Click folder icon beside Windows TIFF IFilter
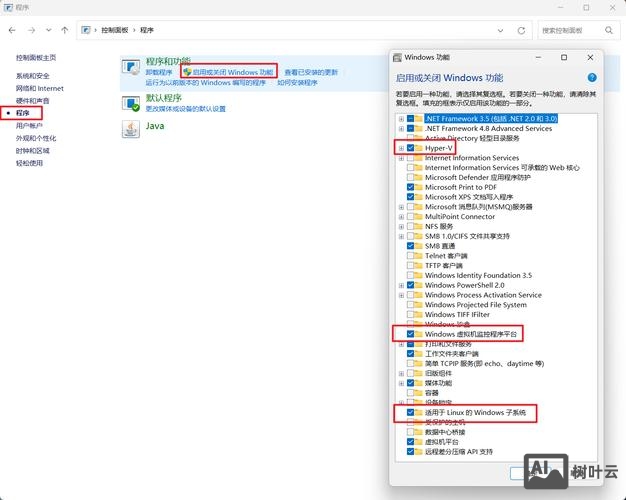 pos(418,314)
